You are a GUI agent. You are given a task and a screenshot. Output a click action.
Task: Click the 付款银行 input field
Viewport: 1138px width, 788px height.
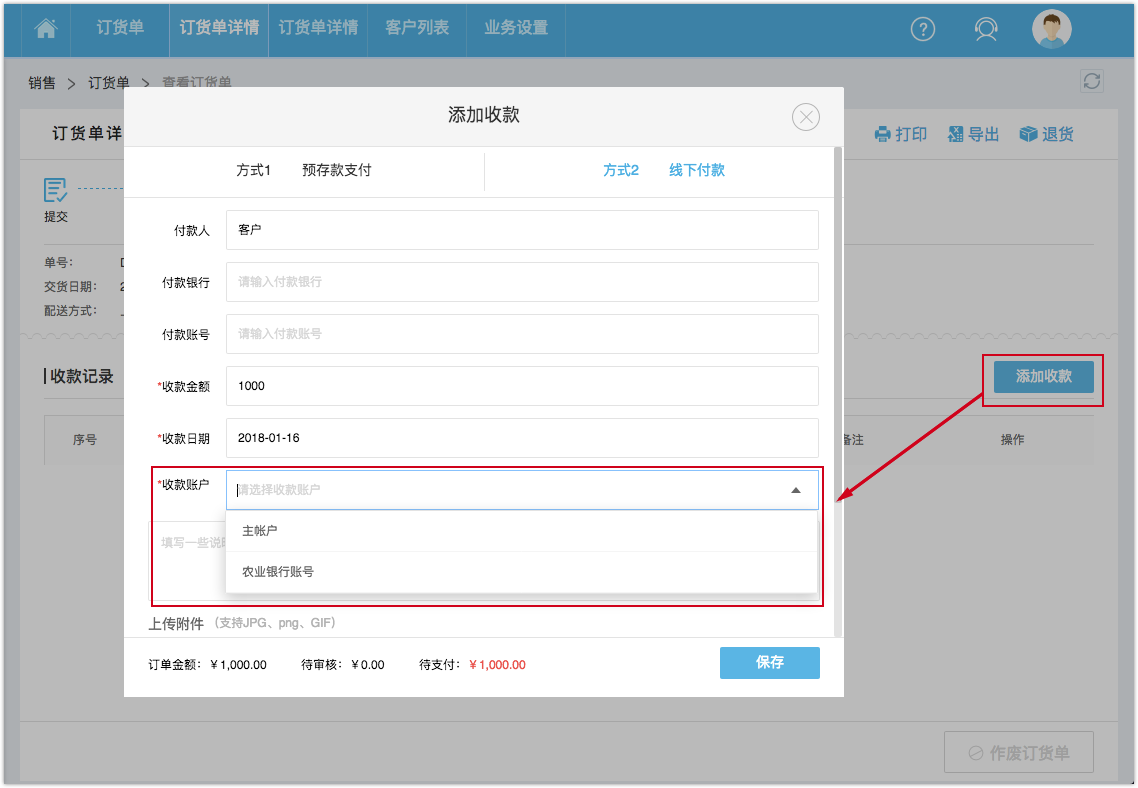(x=523, y=282)
